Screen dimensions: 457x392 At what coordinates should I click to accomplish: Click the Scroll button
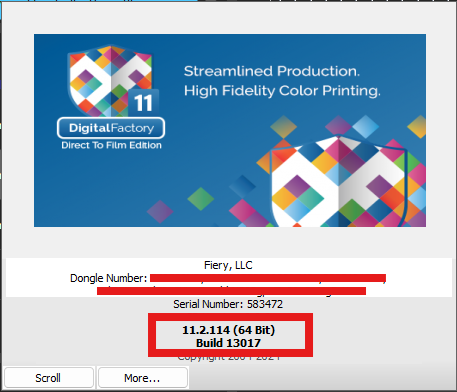(x=49, y=378)
